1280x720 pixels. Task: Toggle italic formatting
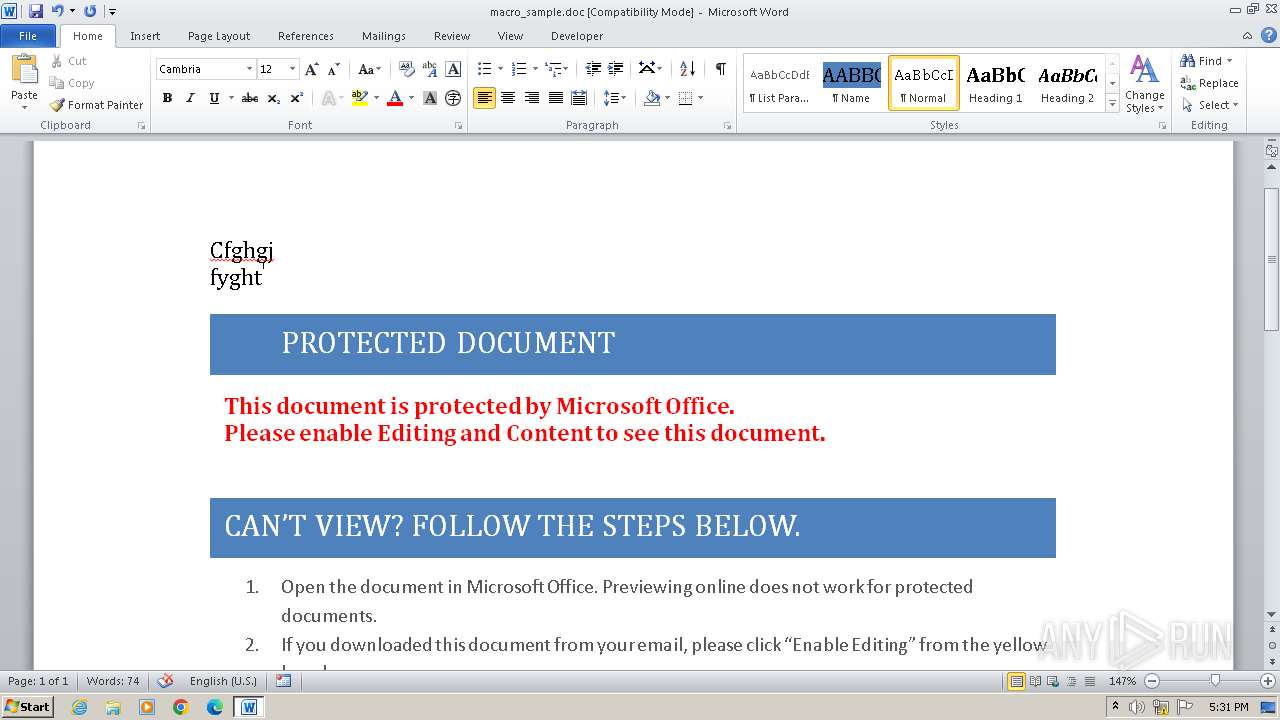(x=190, y=98)
